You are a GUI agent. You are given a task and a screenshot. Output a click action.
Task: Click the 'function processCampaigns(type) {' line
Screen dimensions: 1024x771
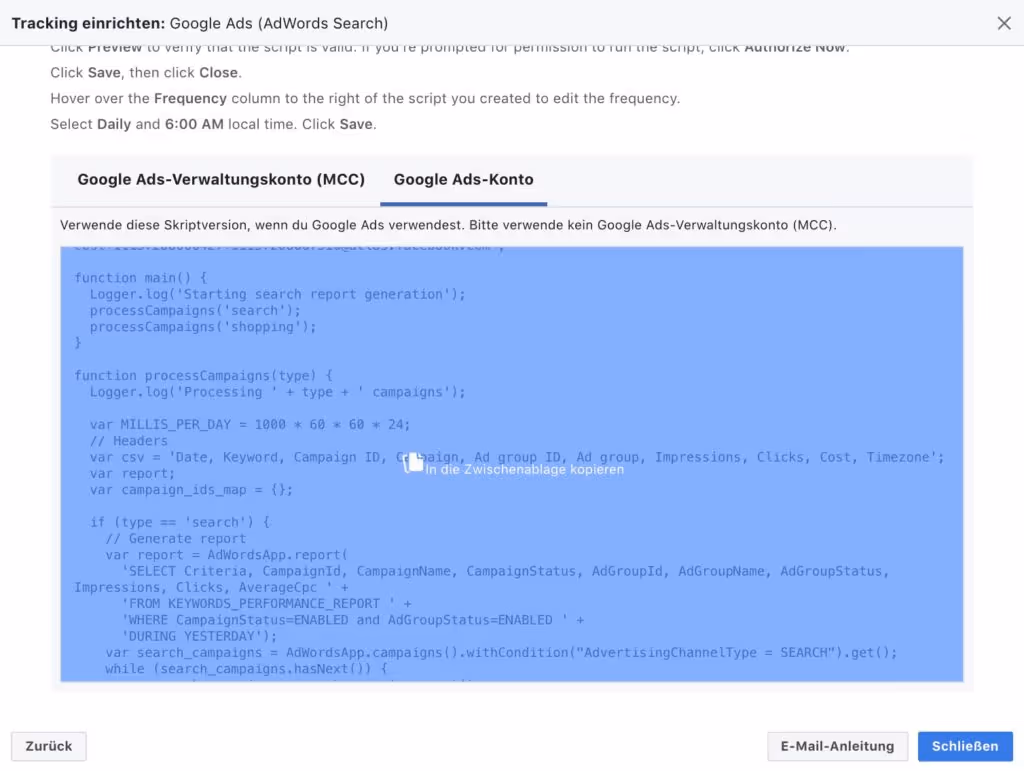point(203,376)
